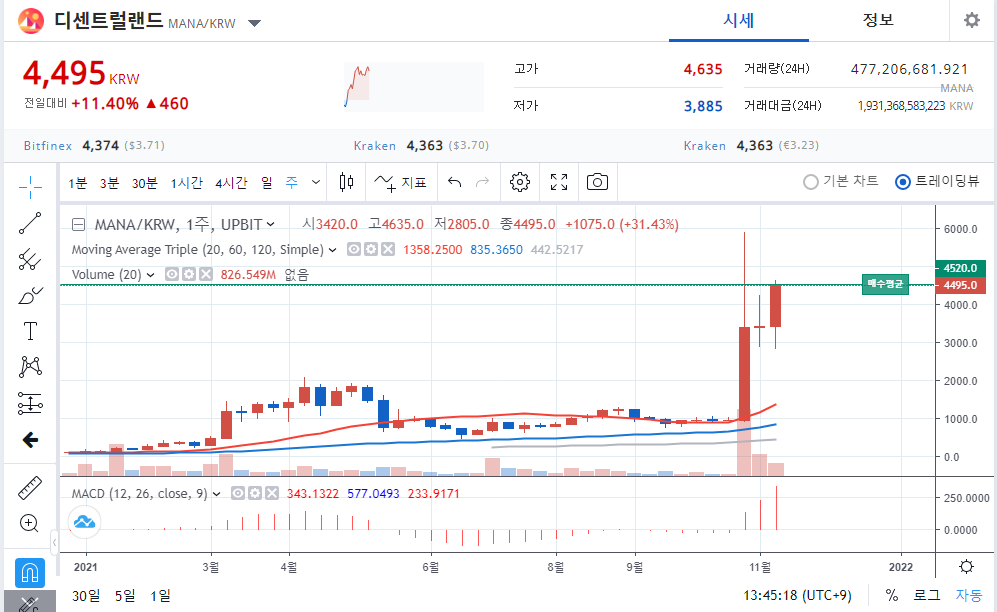
Task: Select the 4시간 interval
Action: [x=231, y=183]
